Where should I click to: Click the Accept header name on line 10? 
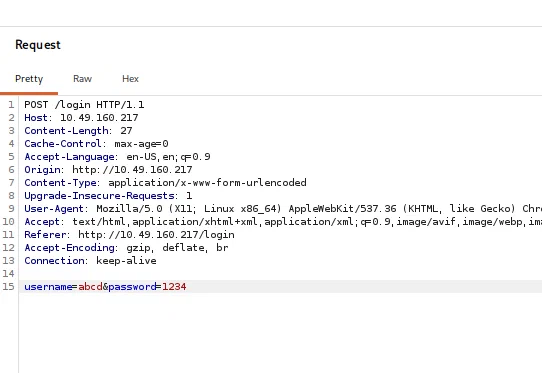point(42,222)
